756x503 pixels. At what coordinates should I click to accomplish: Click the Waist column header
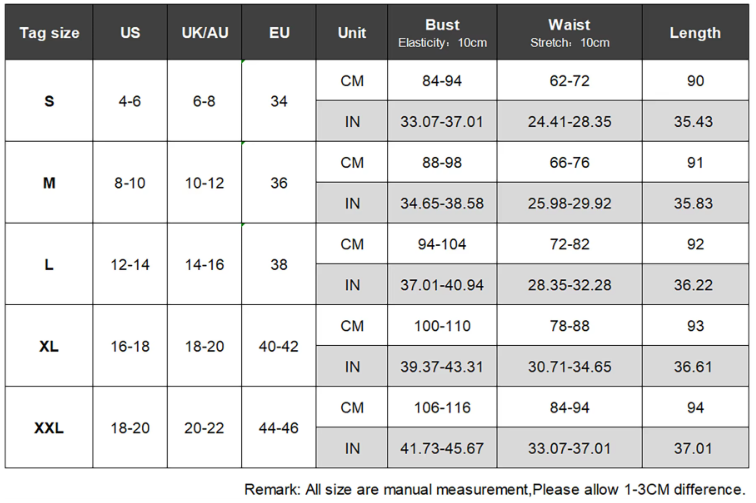[569, 33]
